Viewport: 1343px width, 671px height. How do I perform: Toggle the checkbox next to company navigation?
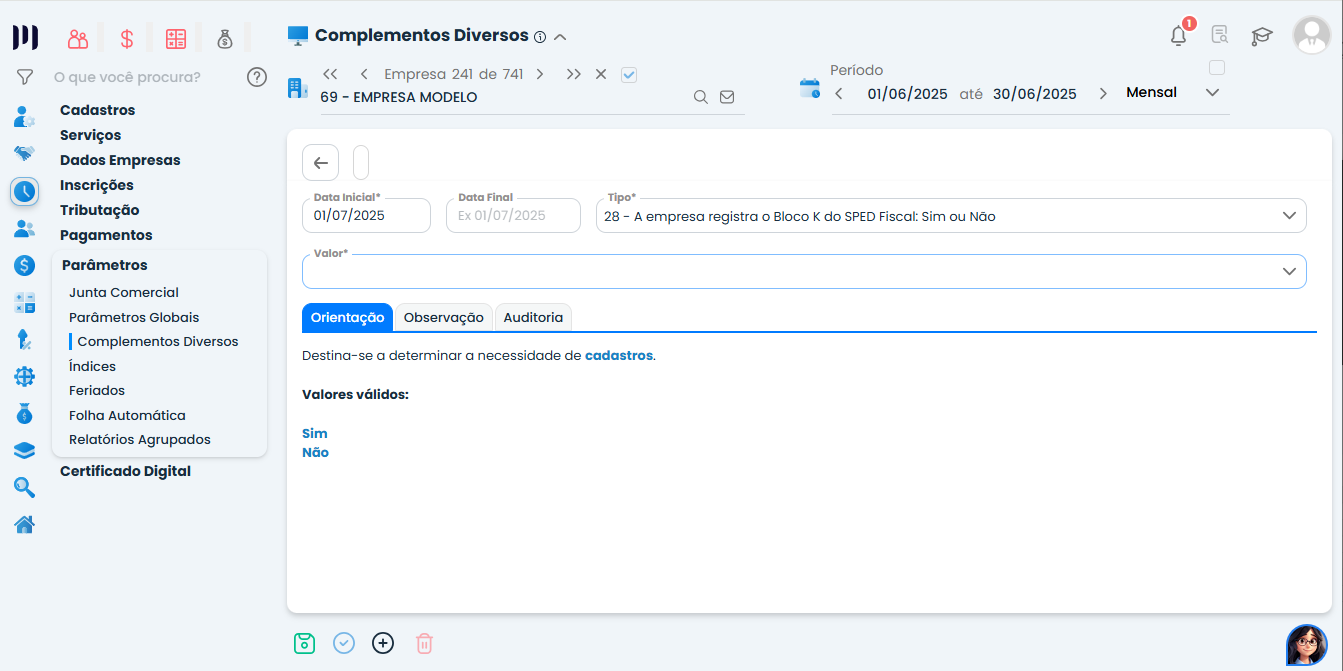pos(629,74)
